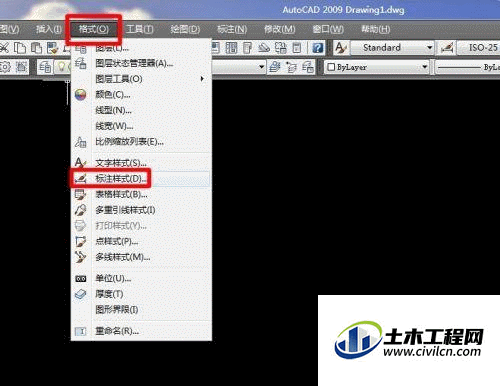Screen dimensions: 500x386
Task: Click the Copy icon in the toolbar
Action: (x=20, y=48)
